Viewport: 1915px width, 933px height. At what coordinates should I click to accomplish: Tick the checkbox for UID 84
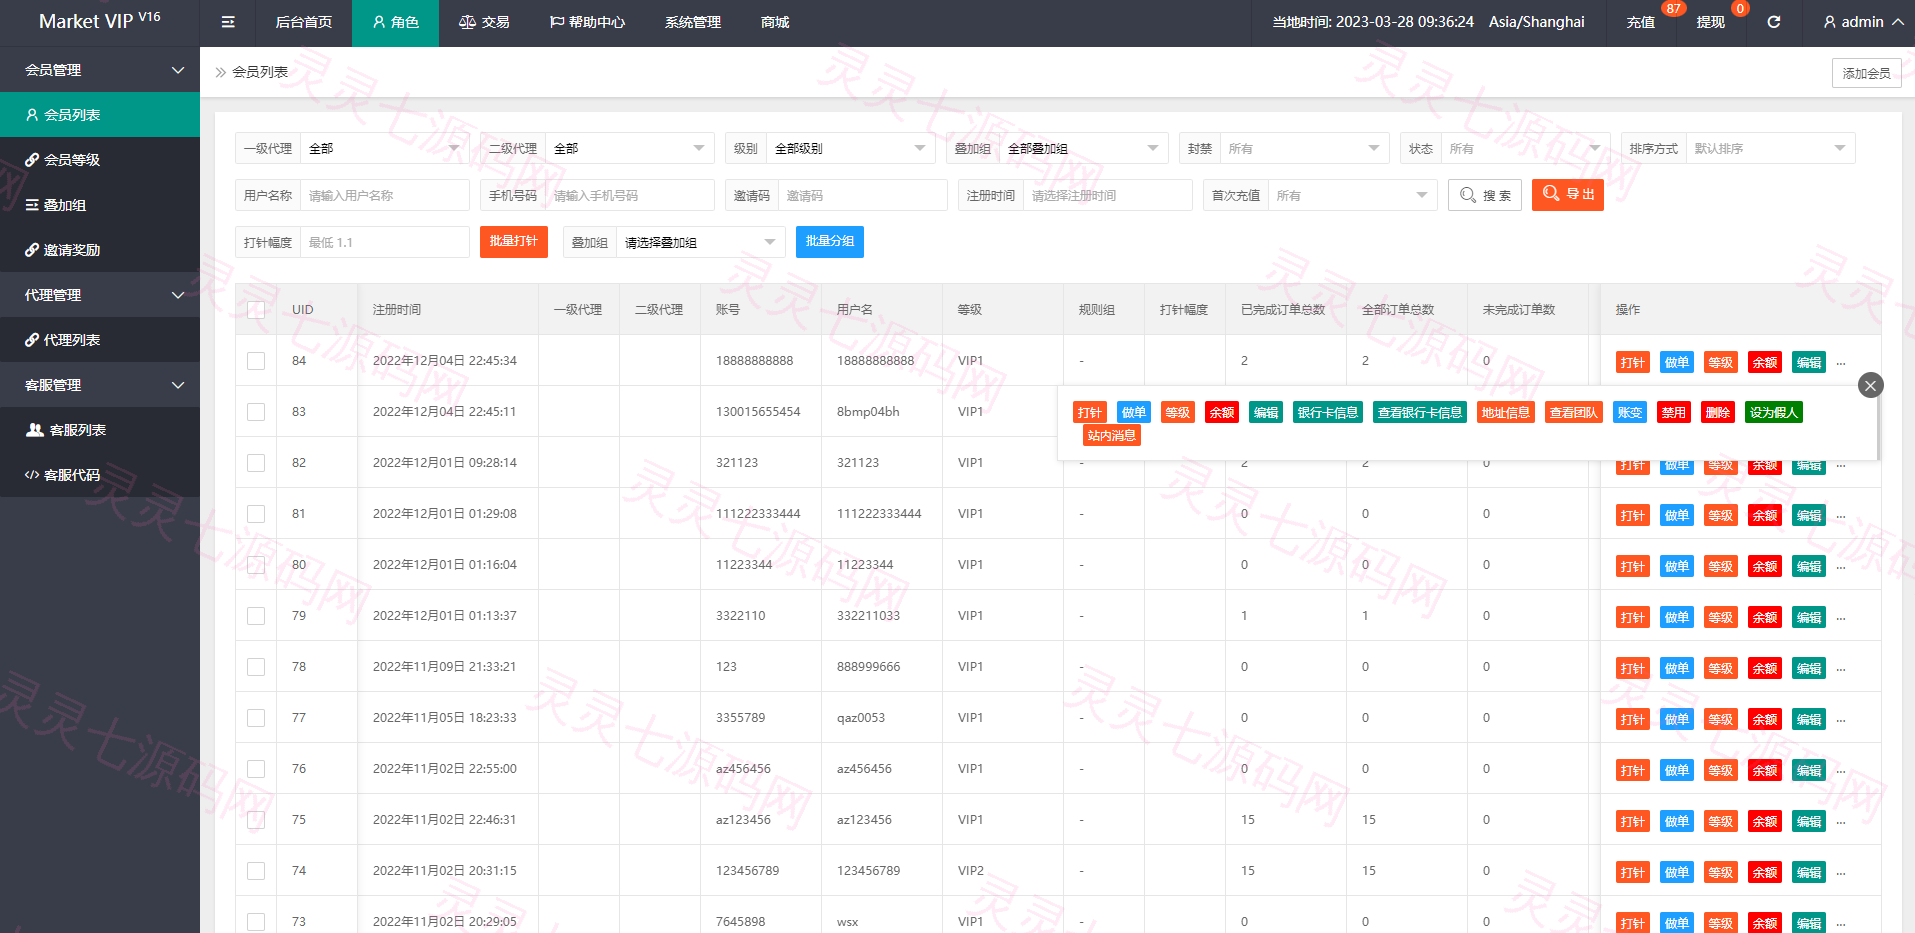[x=256, y=361]
